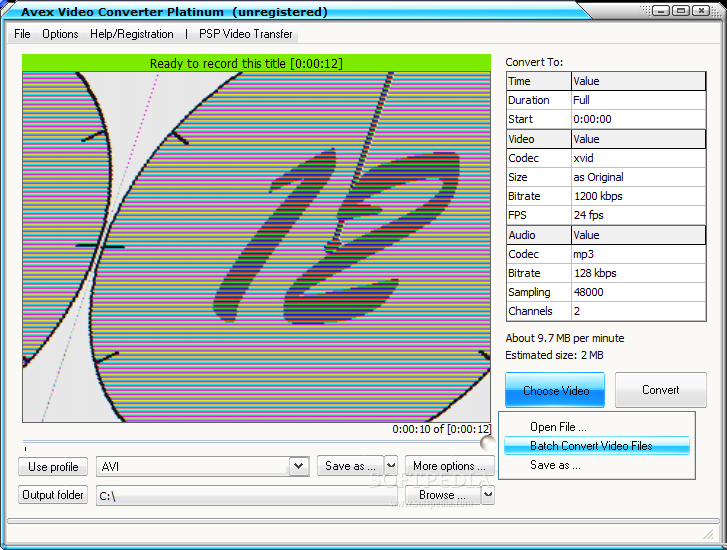Image resolution: width=727 pixels, height=550 pixels.
Task: Click the Ready to record status banner
Action: tap(256, 63)
